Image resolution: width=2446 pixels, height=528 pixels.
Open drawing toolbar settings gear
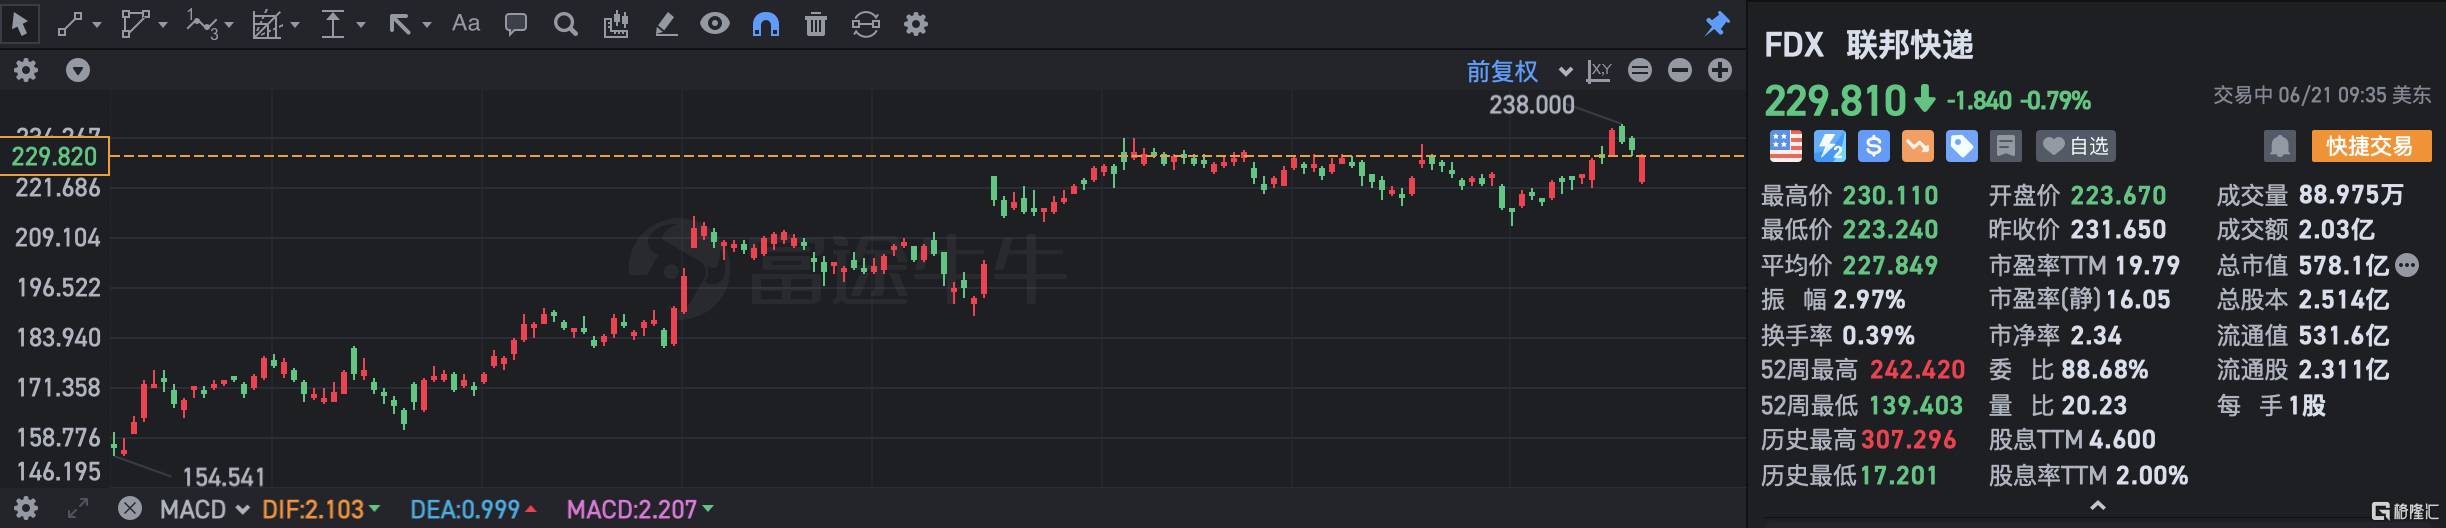click(x=916, y=24)
